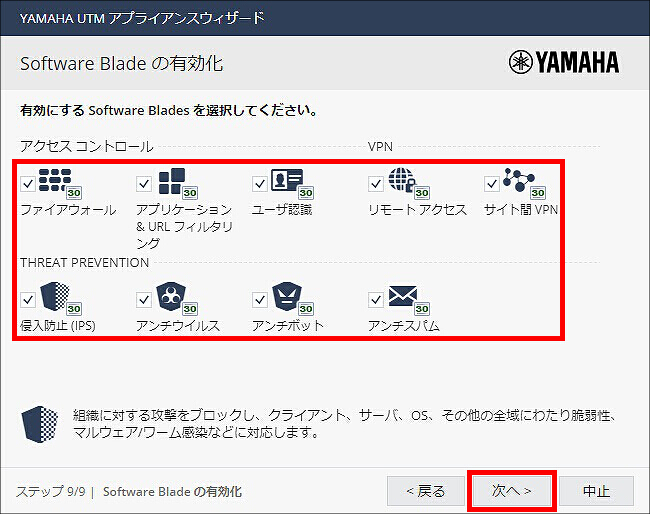Click the ユーザ認識 label
The height and width of the screenshot is (514, 650).
click(282, 210)
